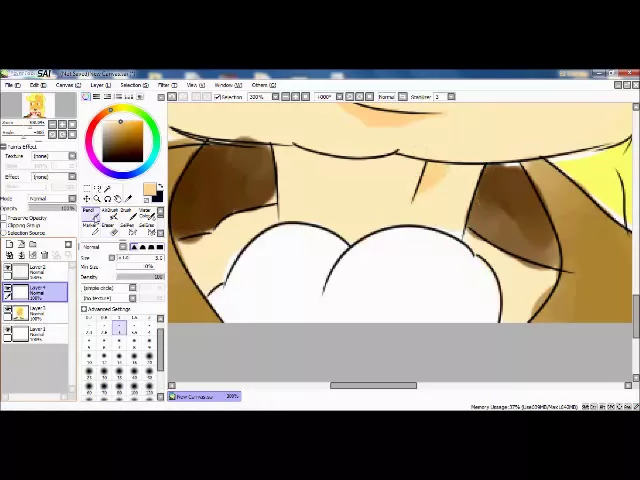Pick the Marker tool
The image size is (640, 480).
(x=88, y=225)
